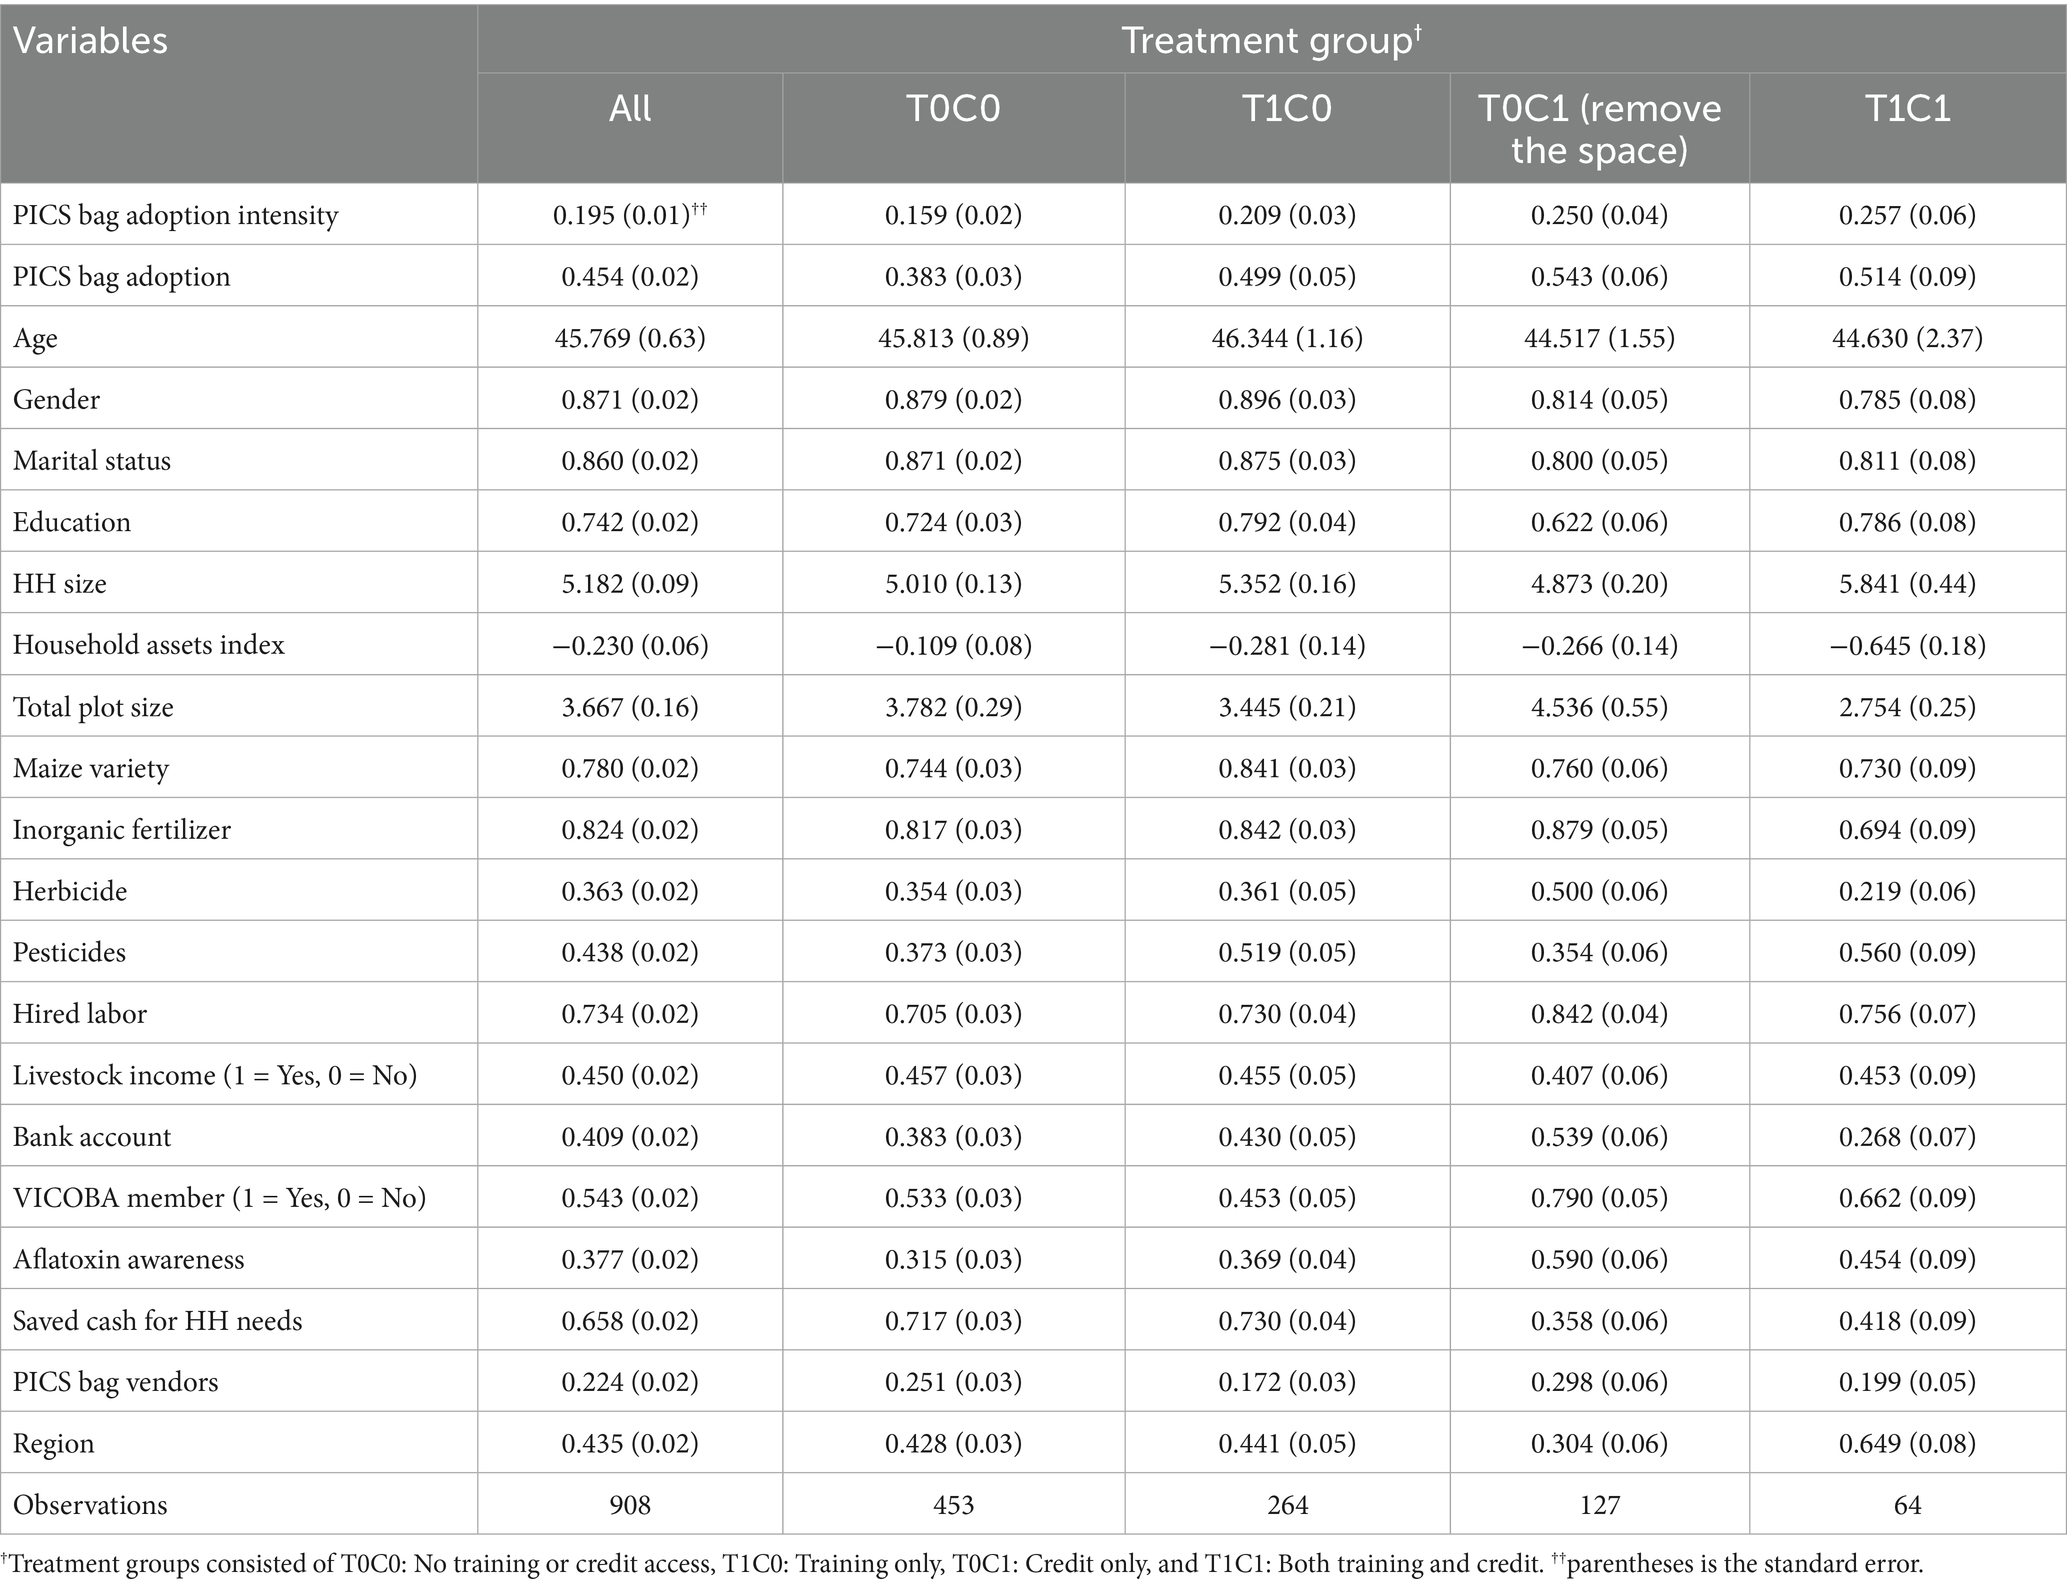Click the Variables column header
Screen dimensions: 2067x1586
[x=90, y=41]
